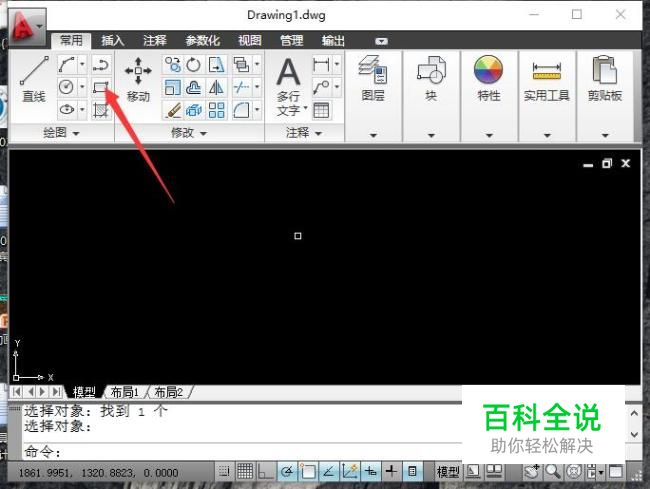
Task: Open the Block (块) panel
Action: [x=431, y=79]
